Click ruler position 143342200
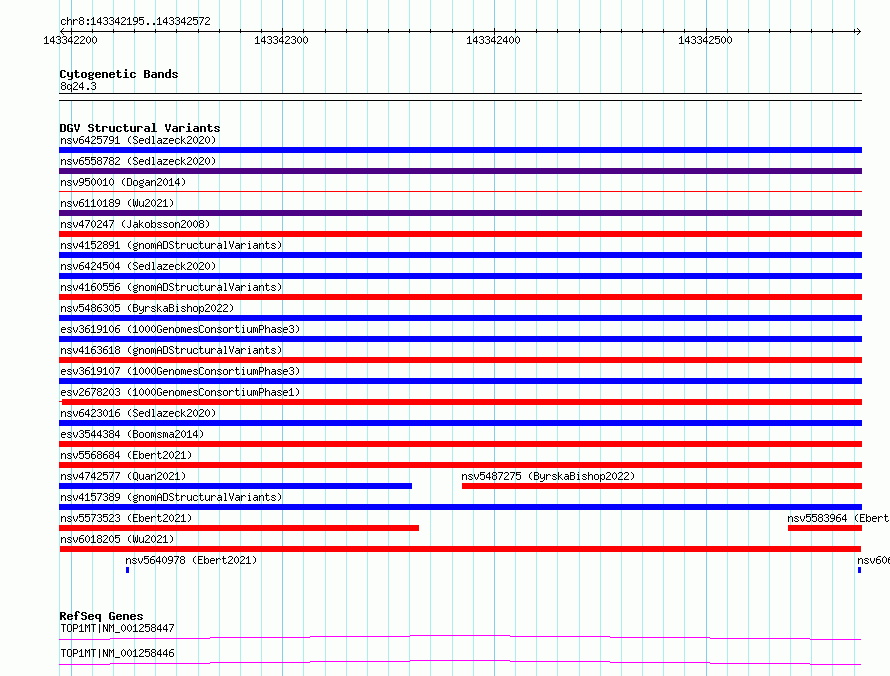This screenshot has width=890, height=676. [70, 40]
